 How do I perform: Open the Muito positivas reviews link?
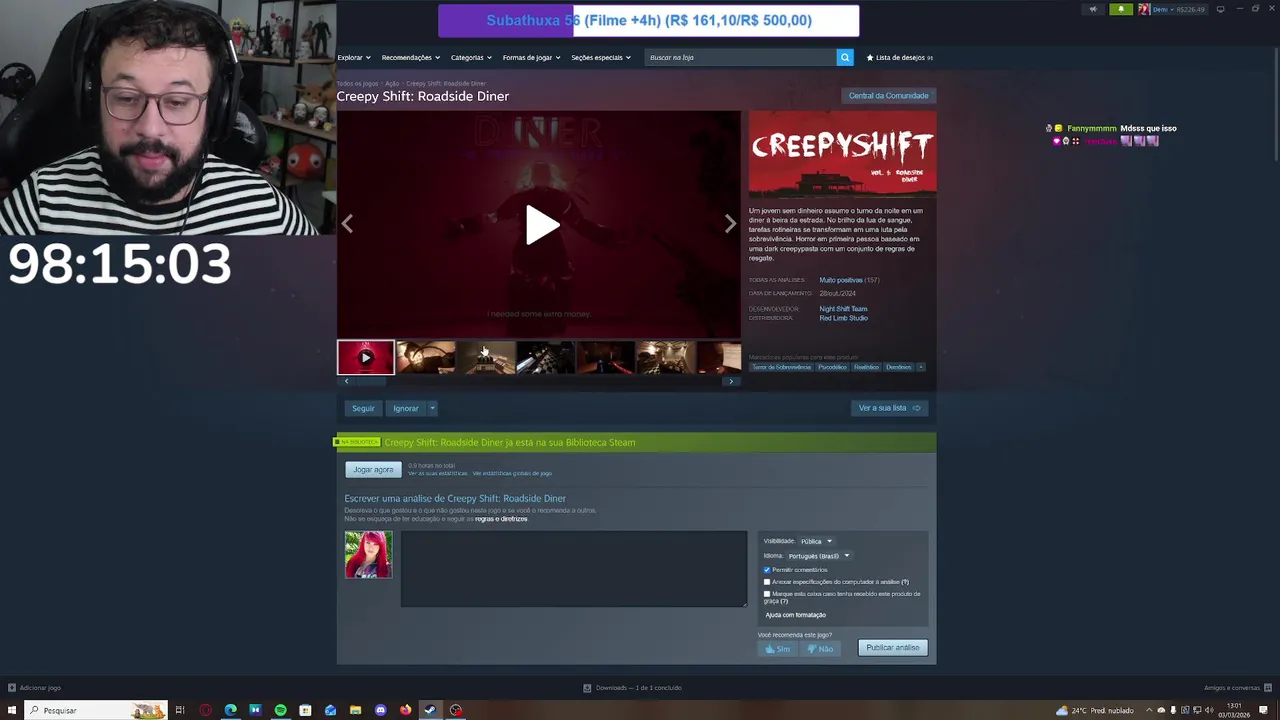point(841,280)
